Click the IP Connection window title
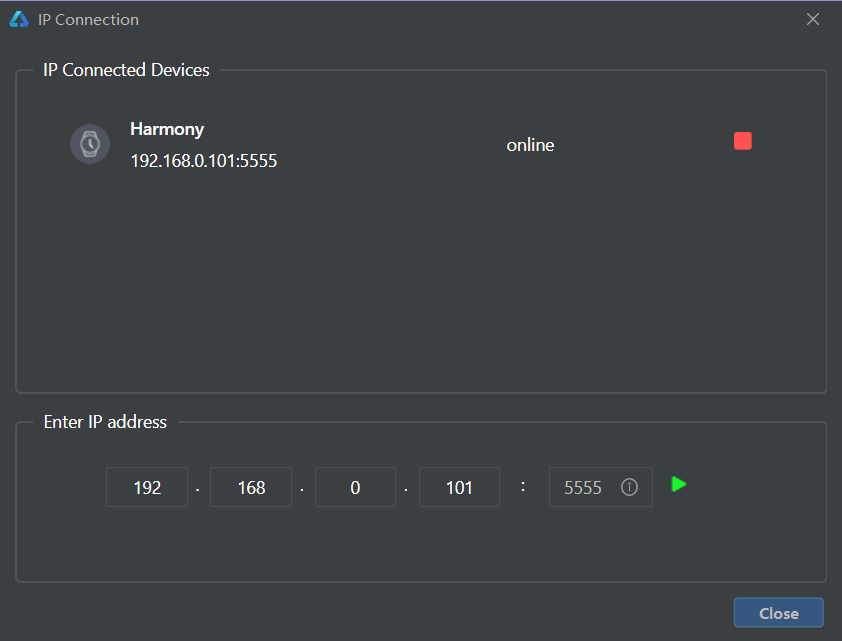This screenshot has width=842, height=641. [89, 19]
